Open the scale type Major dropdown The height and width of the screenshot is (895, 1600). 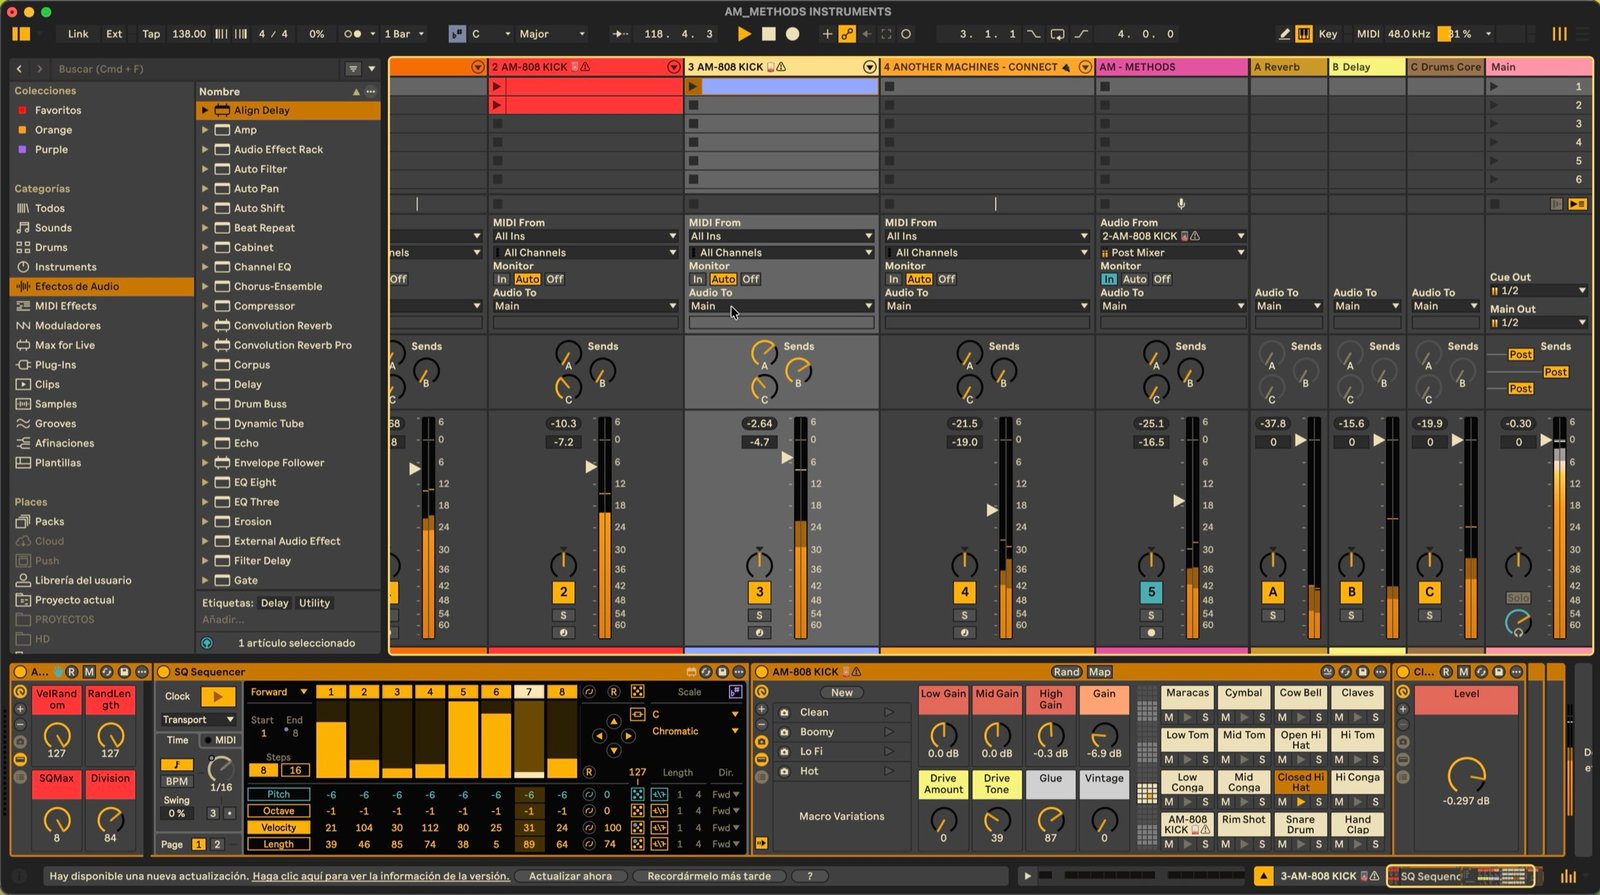[x=552, y=34]
